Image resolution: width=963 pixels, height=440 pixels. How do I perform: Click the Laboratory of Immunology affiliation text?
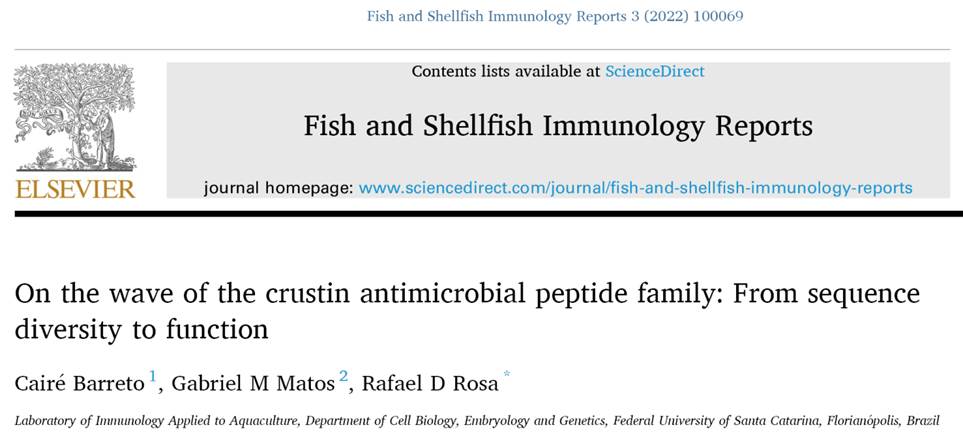[x=477, y=422]
